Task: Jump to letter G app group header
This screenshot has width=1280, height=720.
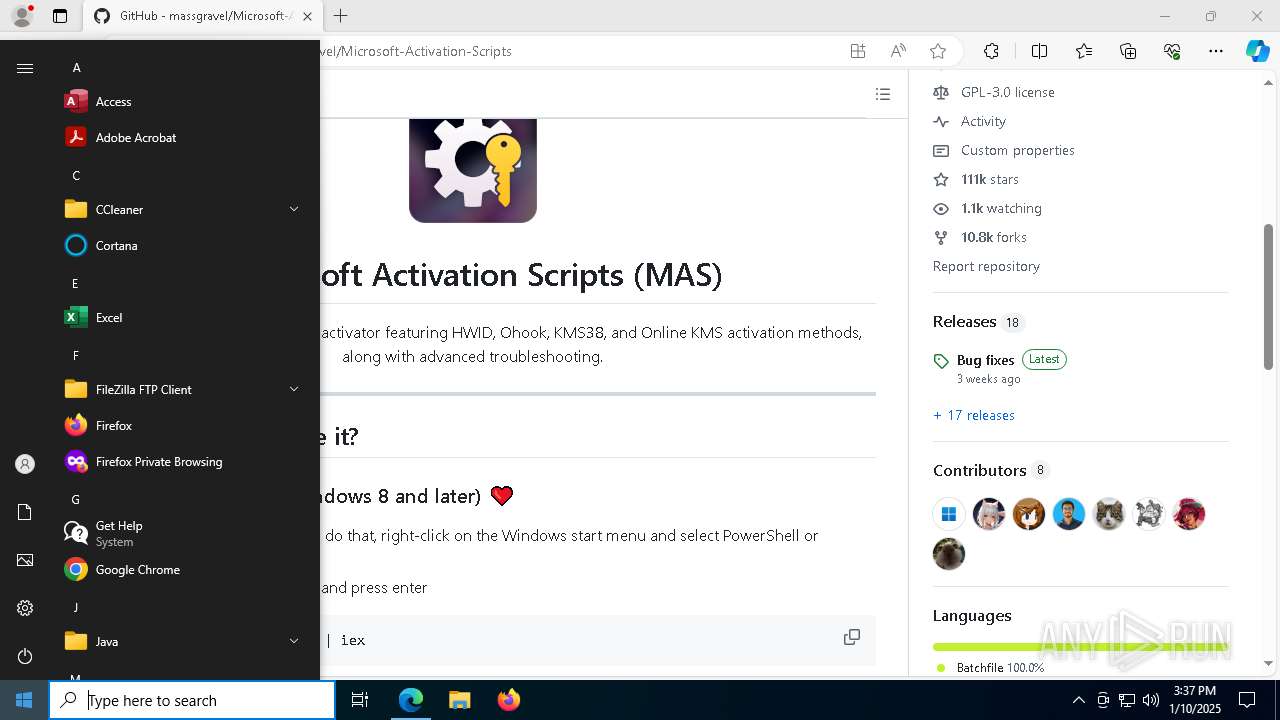Action: pyautogui.click(x=75, y=500)
